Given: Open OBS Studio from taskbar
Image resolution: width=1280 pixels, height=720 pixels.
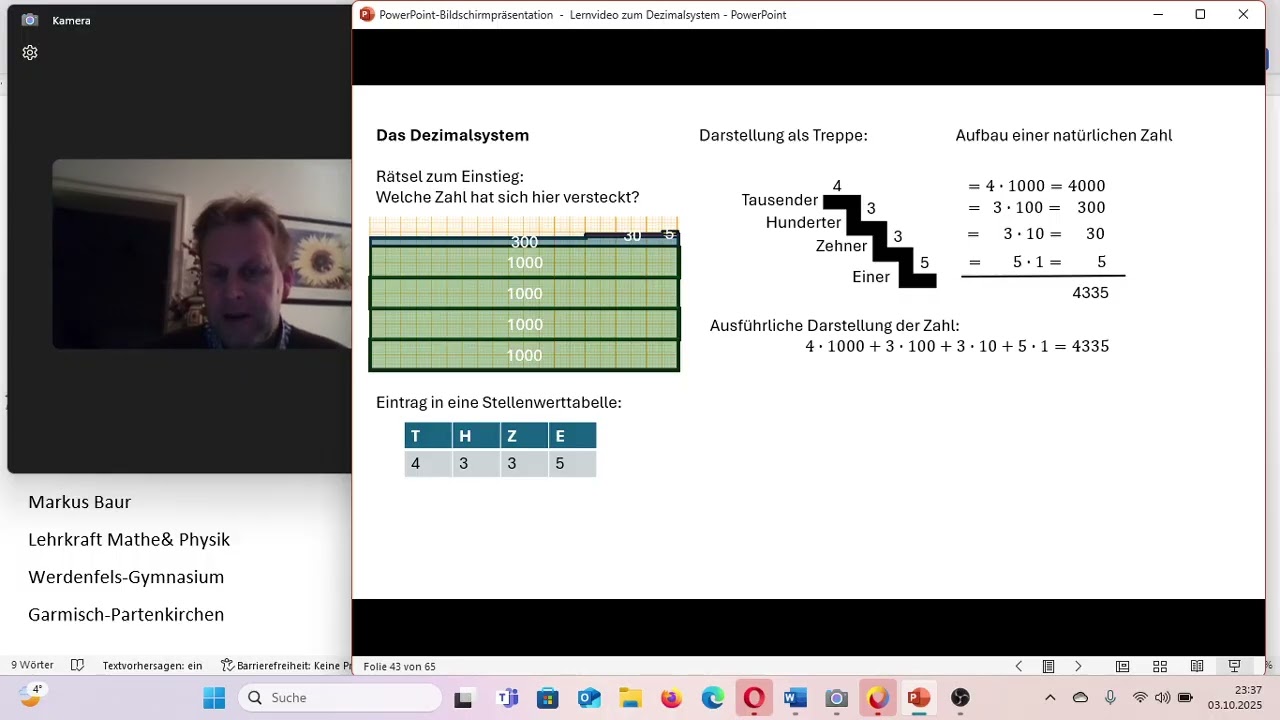Looking at the screenshot, I should click(960, 698).
